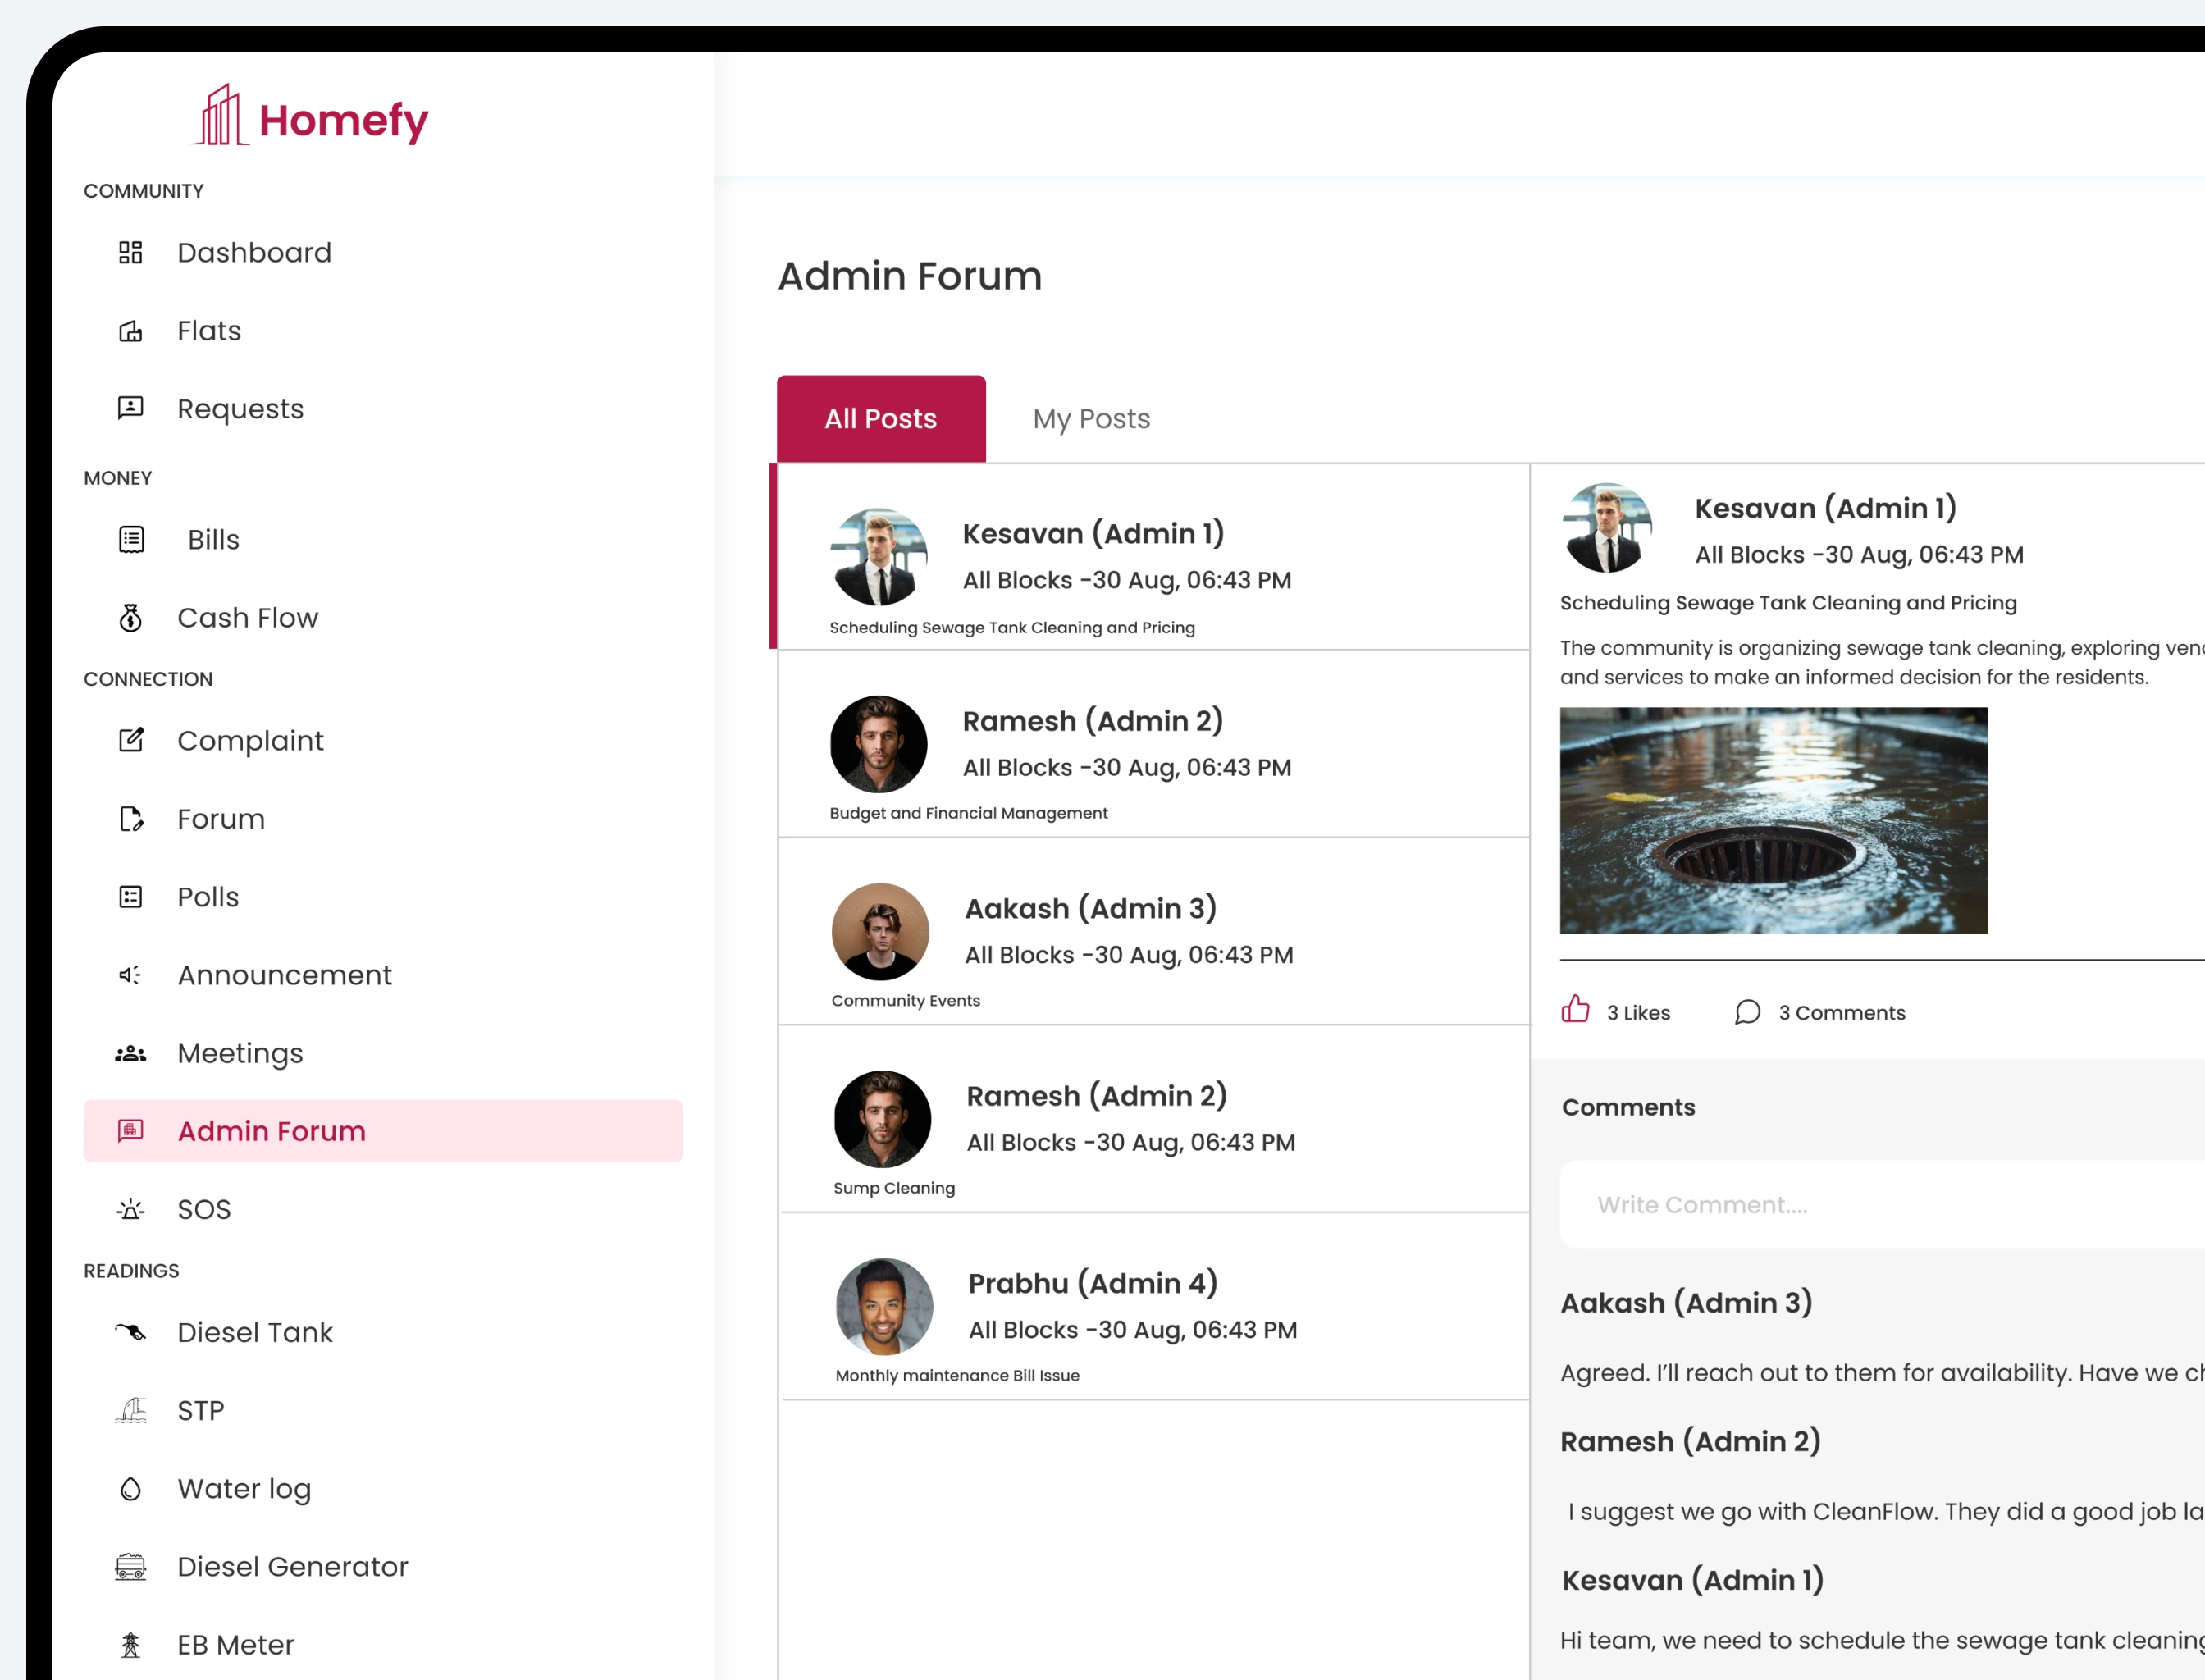Click commenter name Ramesh (Admin 2)
The height and width of the screenshot is (1680, 2205).
pyautogui.click(x=1691, y=1441)
